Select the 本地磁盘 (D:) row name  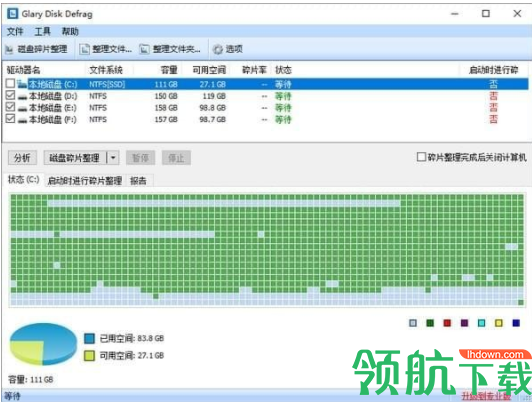pyautogui.click(x=53, y=96)
